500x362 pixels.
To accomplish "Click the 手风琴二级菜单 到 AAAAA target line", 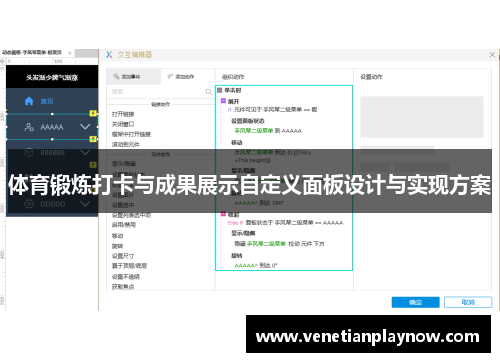I will 268,131.
